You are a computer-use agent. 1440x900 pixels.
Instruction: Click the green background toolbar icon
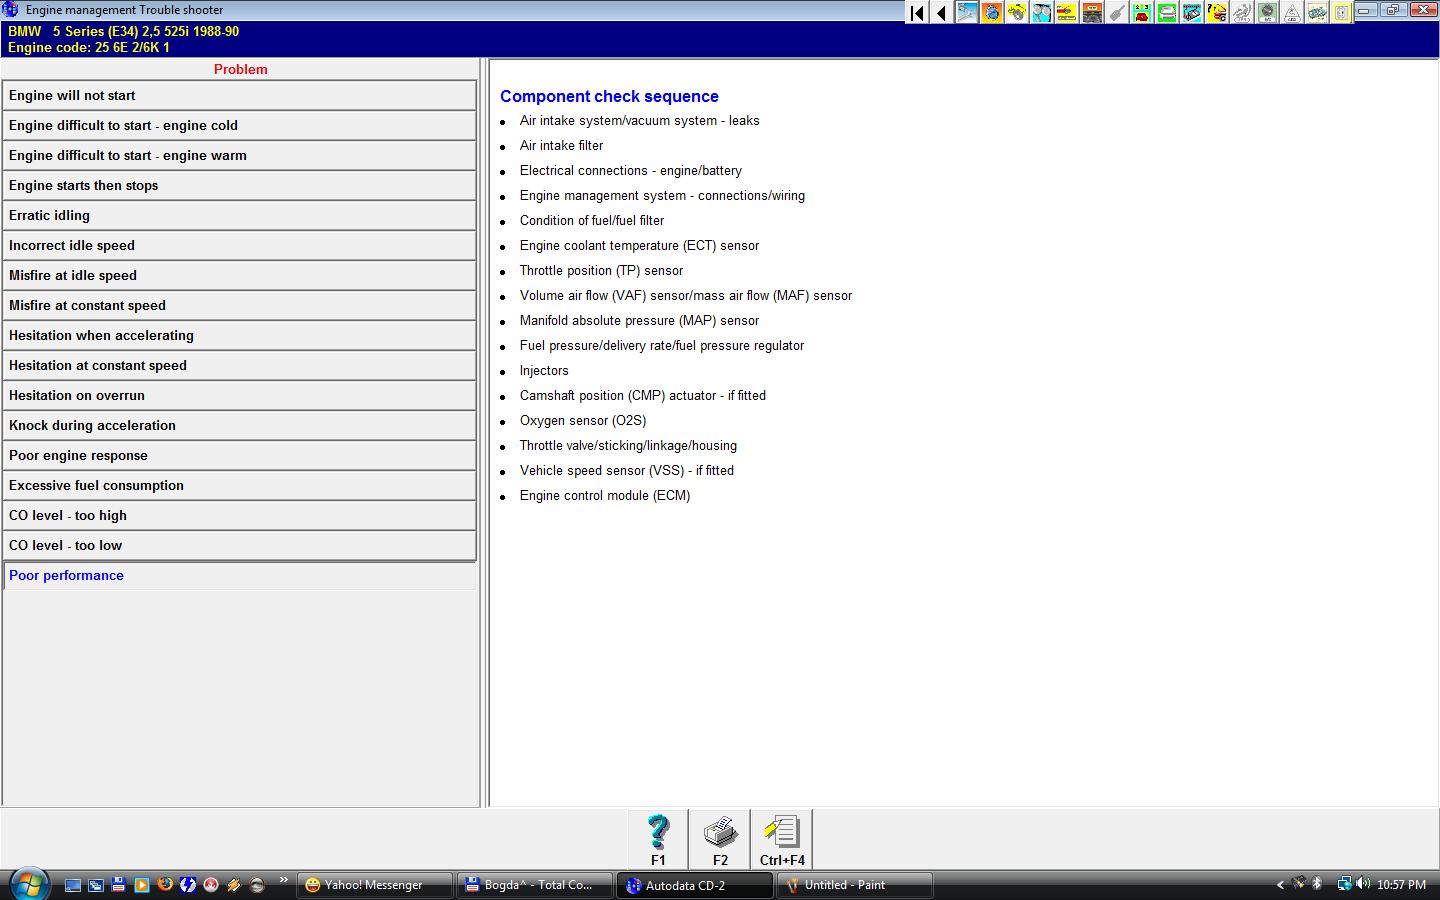1167,13
